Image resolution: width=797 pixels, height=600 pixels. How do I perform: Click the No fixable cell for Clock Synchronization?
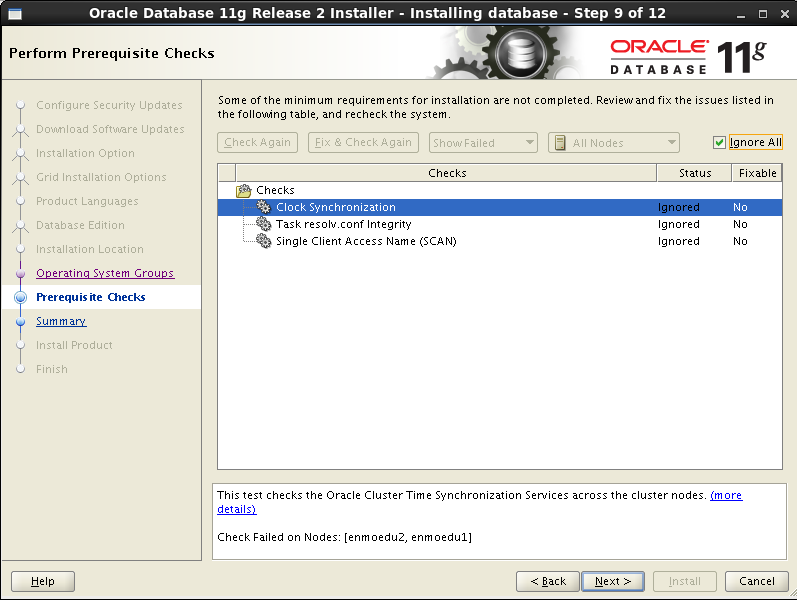pyautogui.click(x=740, y=207)
